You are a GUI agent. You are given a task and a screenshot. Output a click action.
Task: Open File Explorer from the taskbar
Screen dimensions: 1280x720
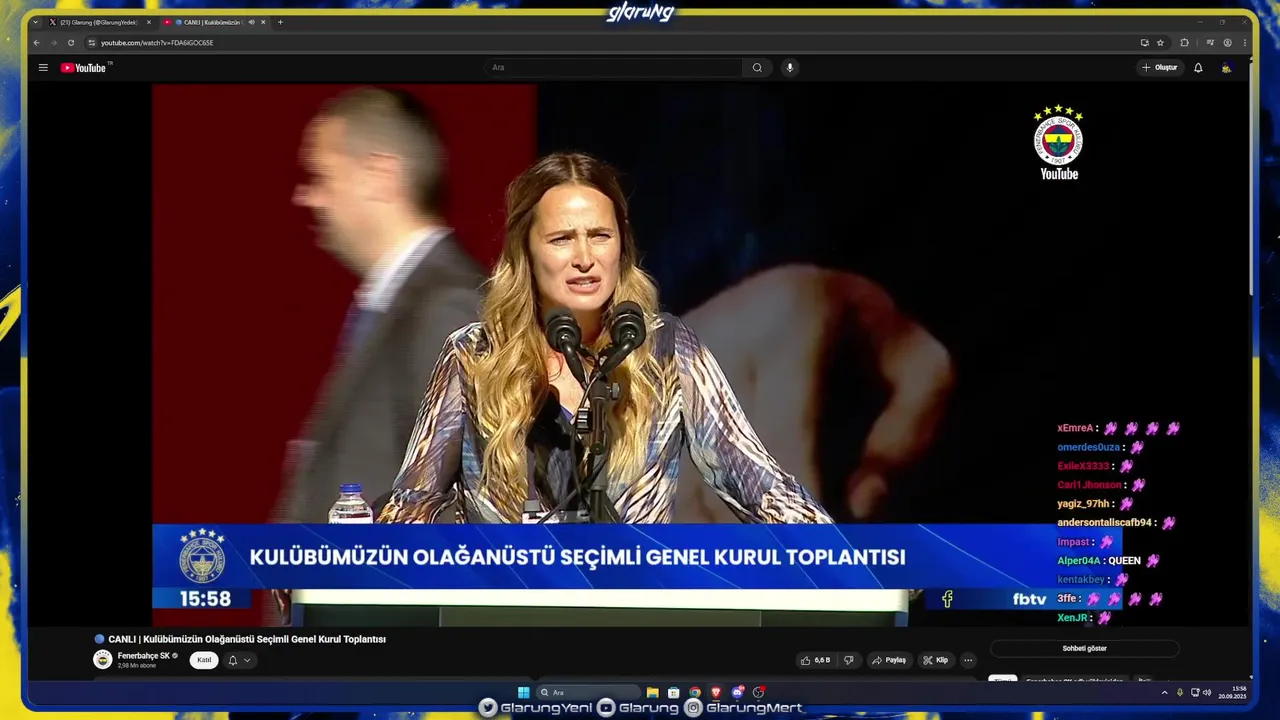pyautogui.click(x=652, y=692)
